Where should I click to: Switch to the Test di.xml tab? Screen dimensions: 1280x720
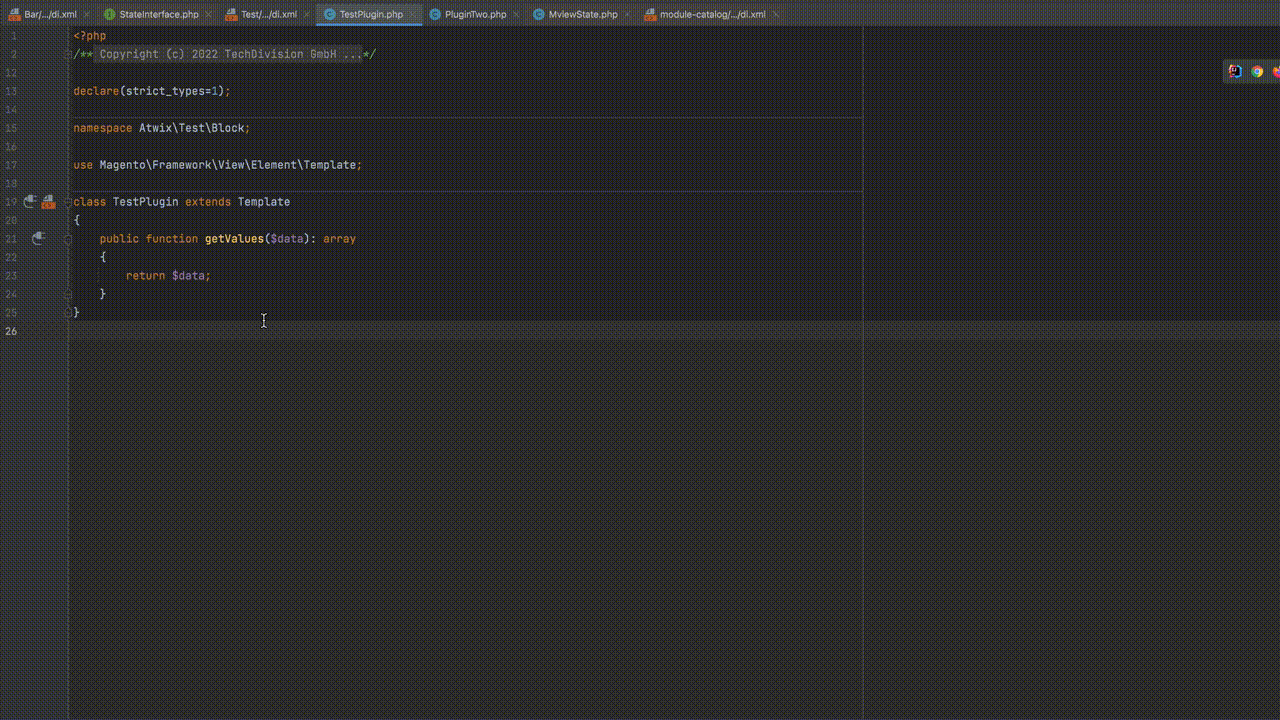click(x=268, y=15)
